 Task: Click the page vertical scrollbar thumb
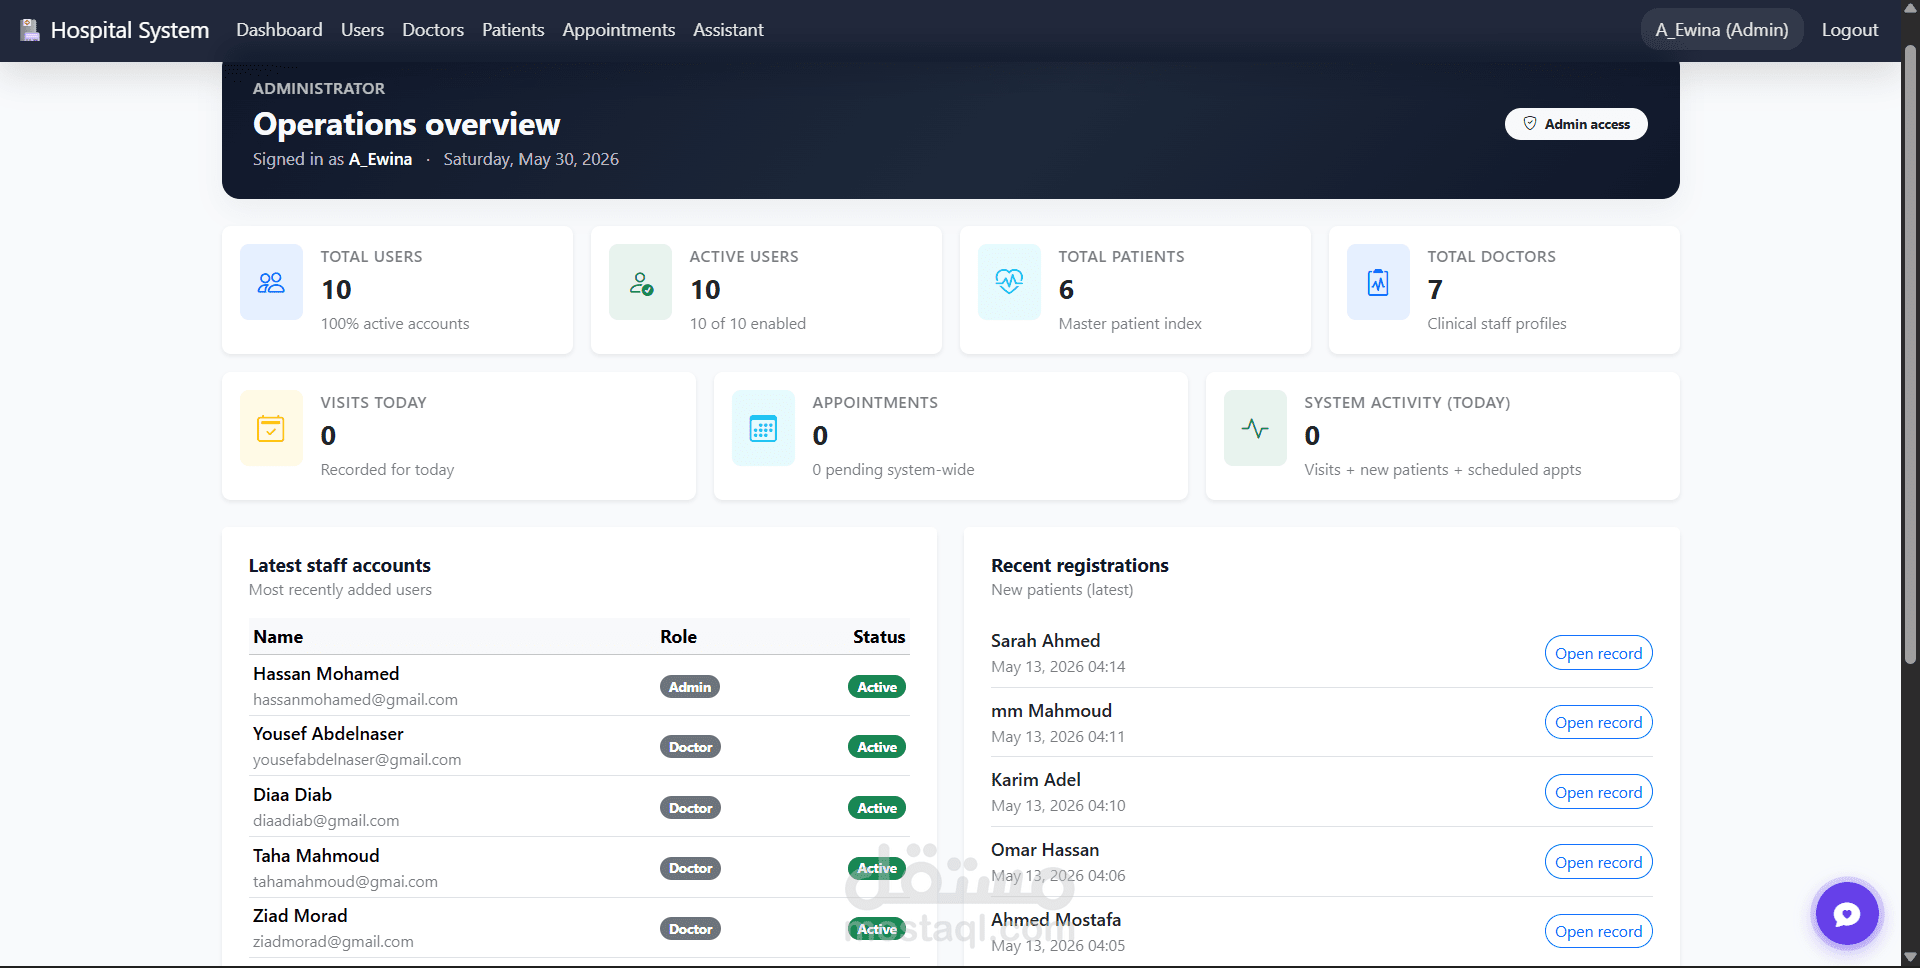click(x=1910, y=355)
